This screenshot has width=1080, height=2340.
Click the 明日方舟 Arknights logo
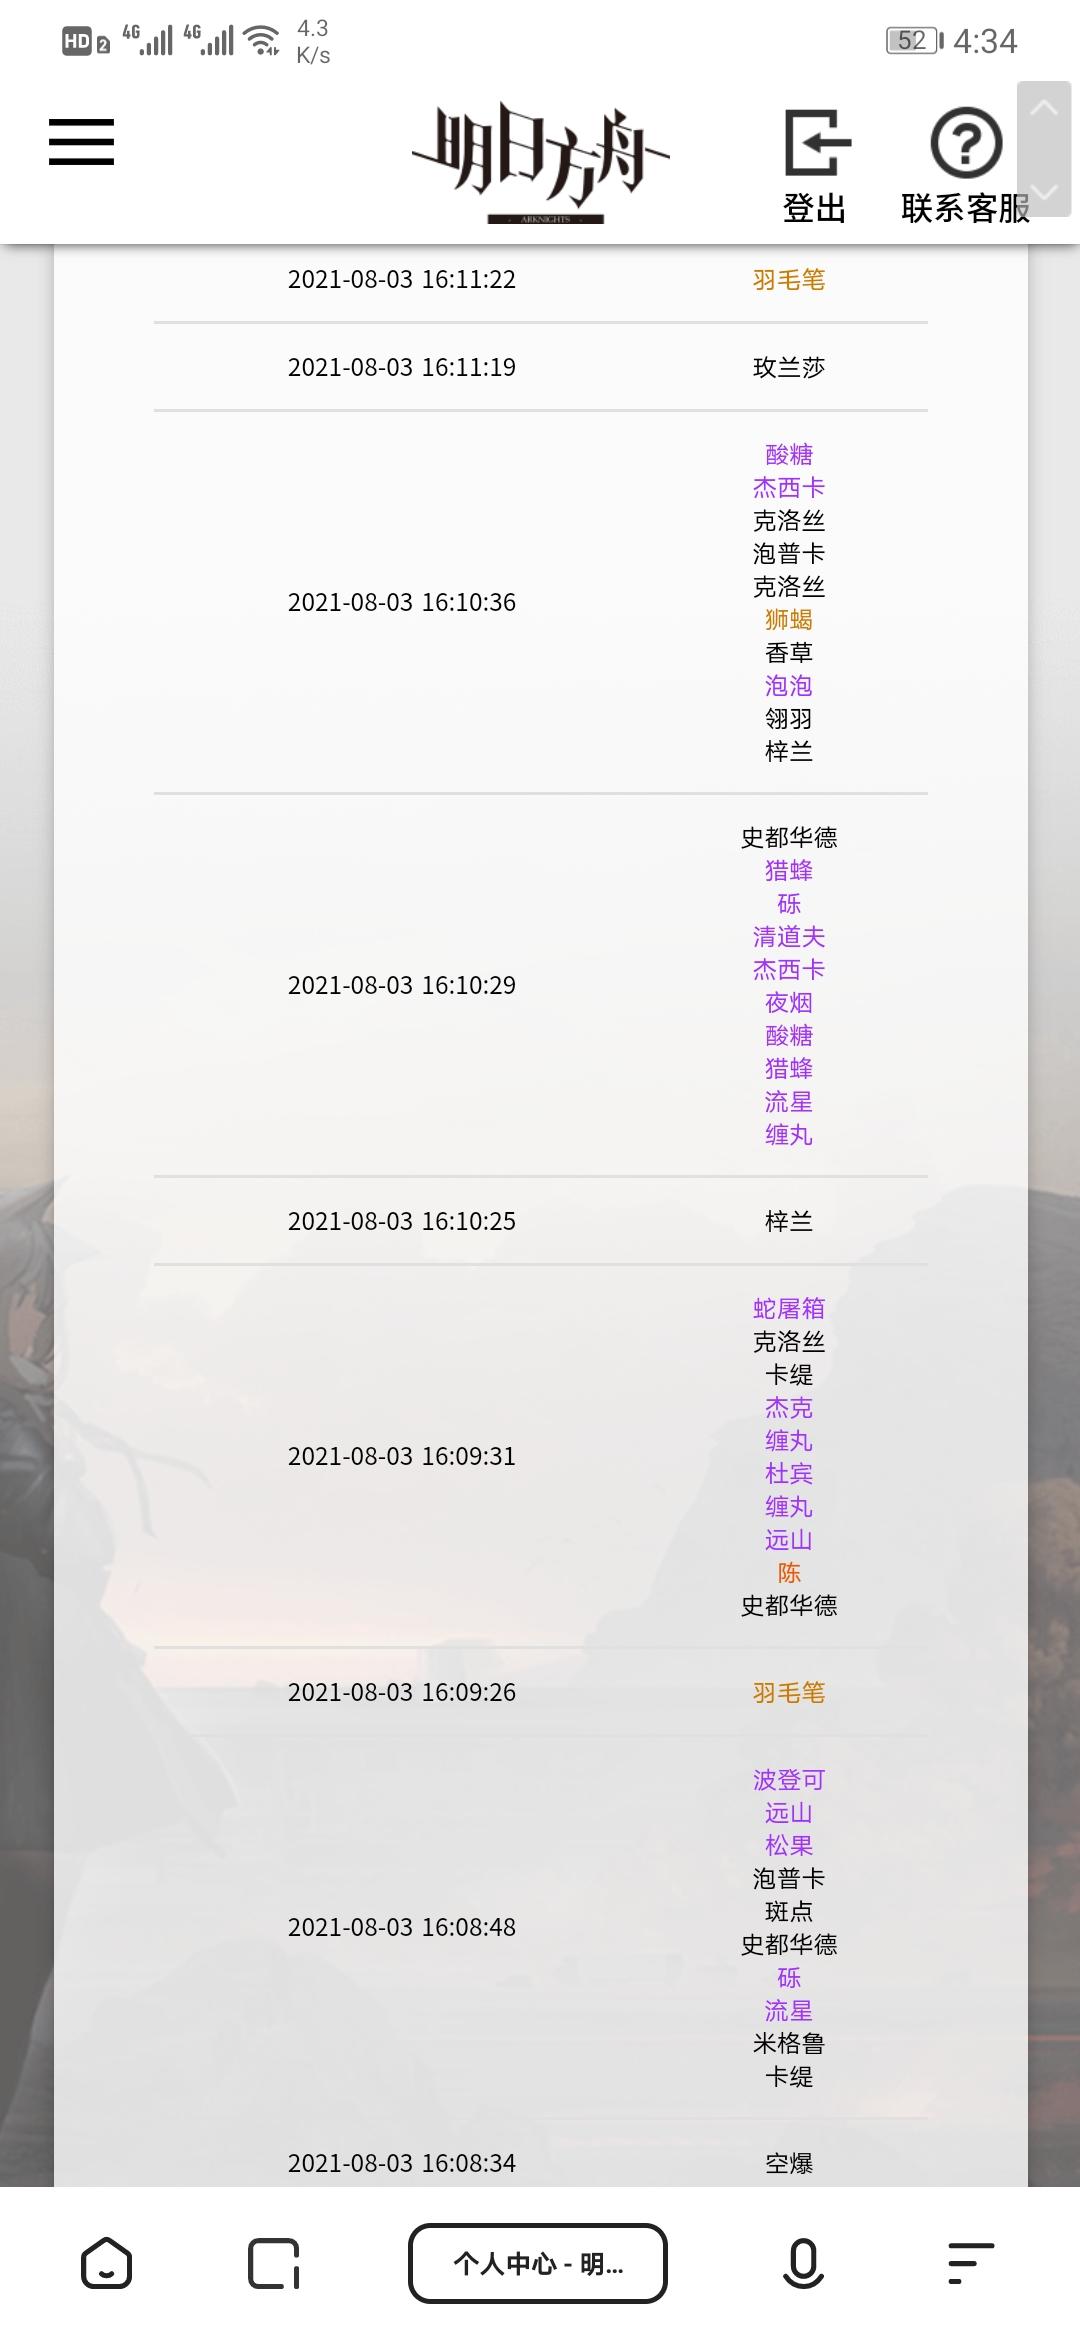(x=541, y=162)
